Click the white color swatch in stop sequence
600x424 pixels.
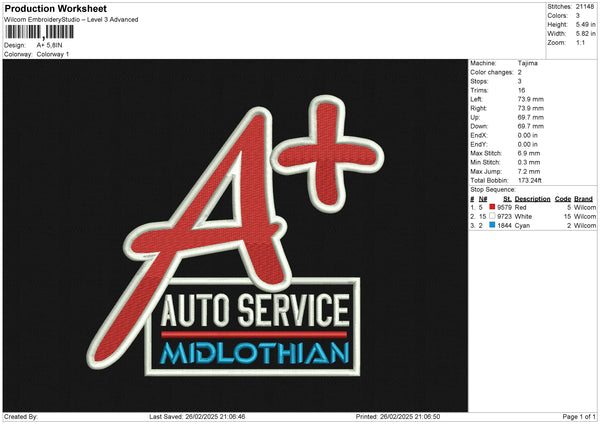(x=492, y=216)
